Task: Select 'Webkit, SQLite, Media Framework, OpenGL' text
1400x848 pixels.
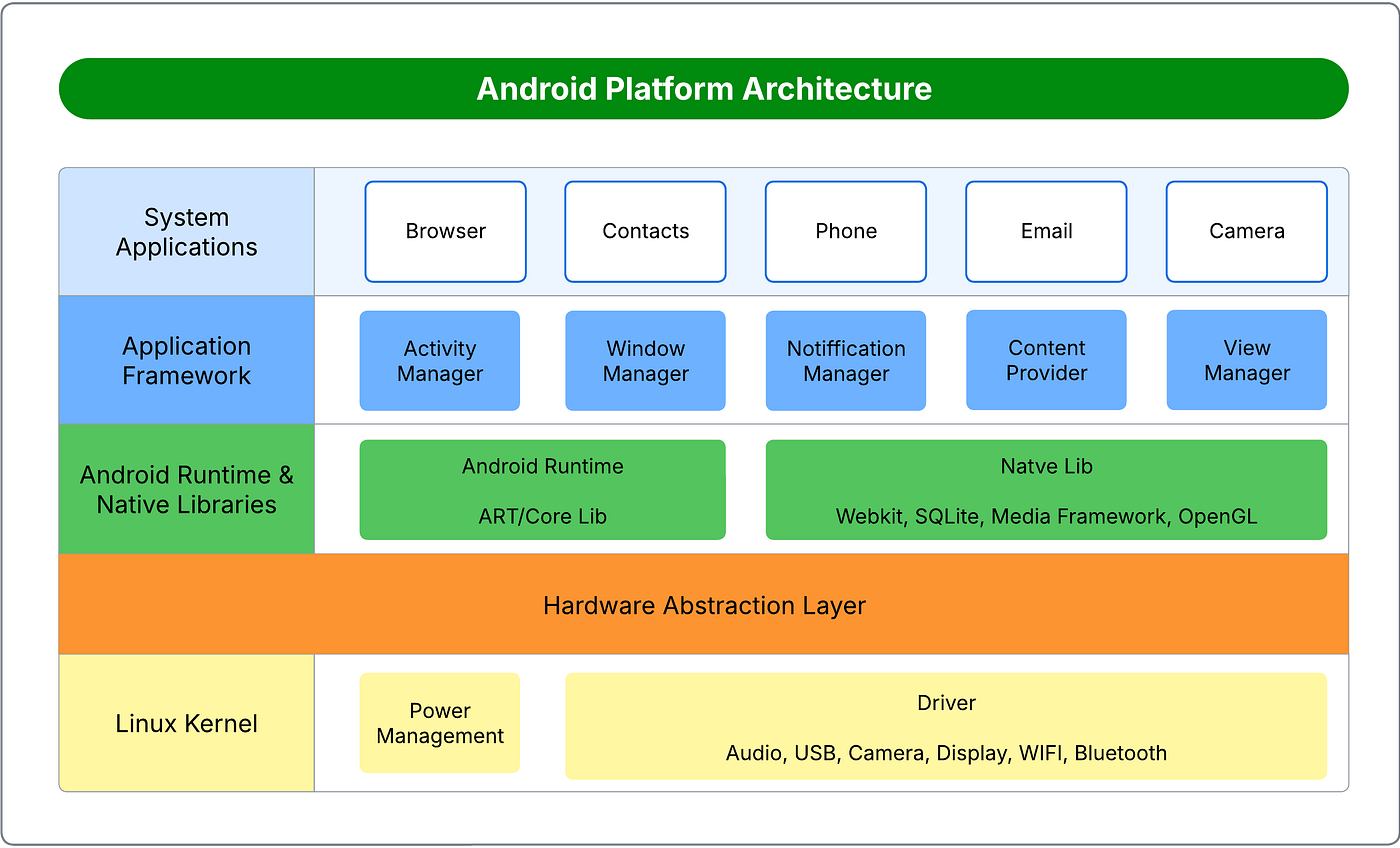Action: 1046,517
